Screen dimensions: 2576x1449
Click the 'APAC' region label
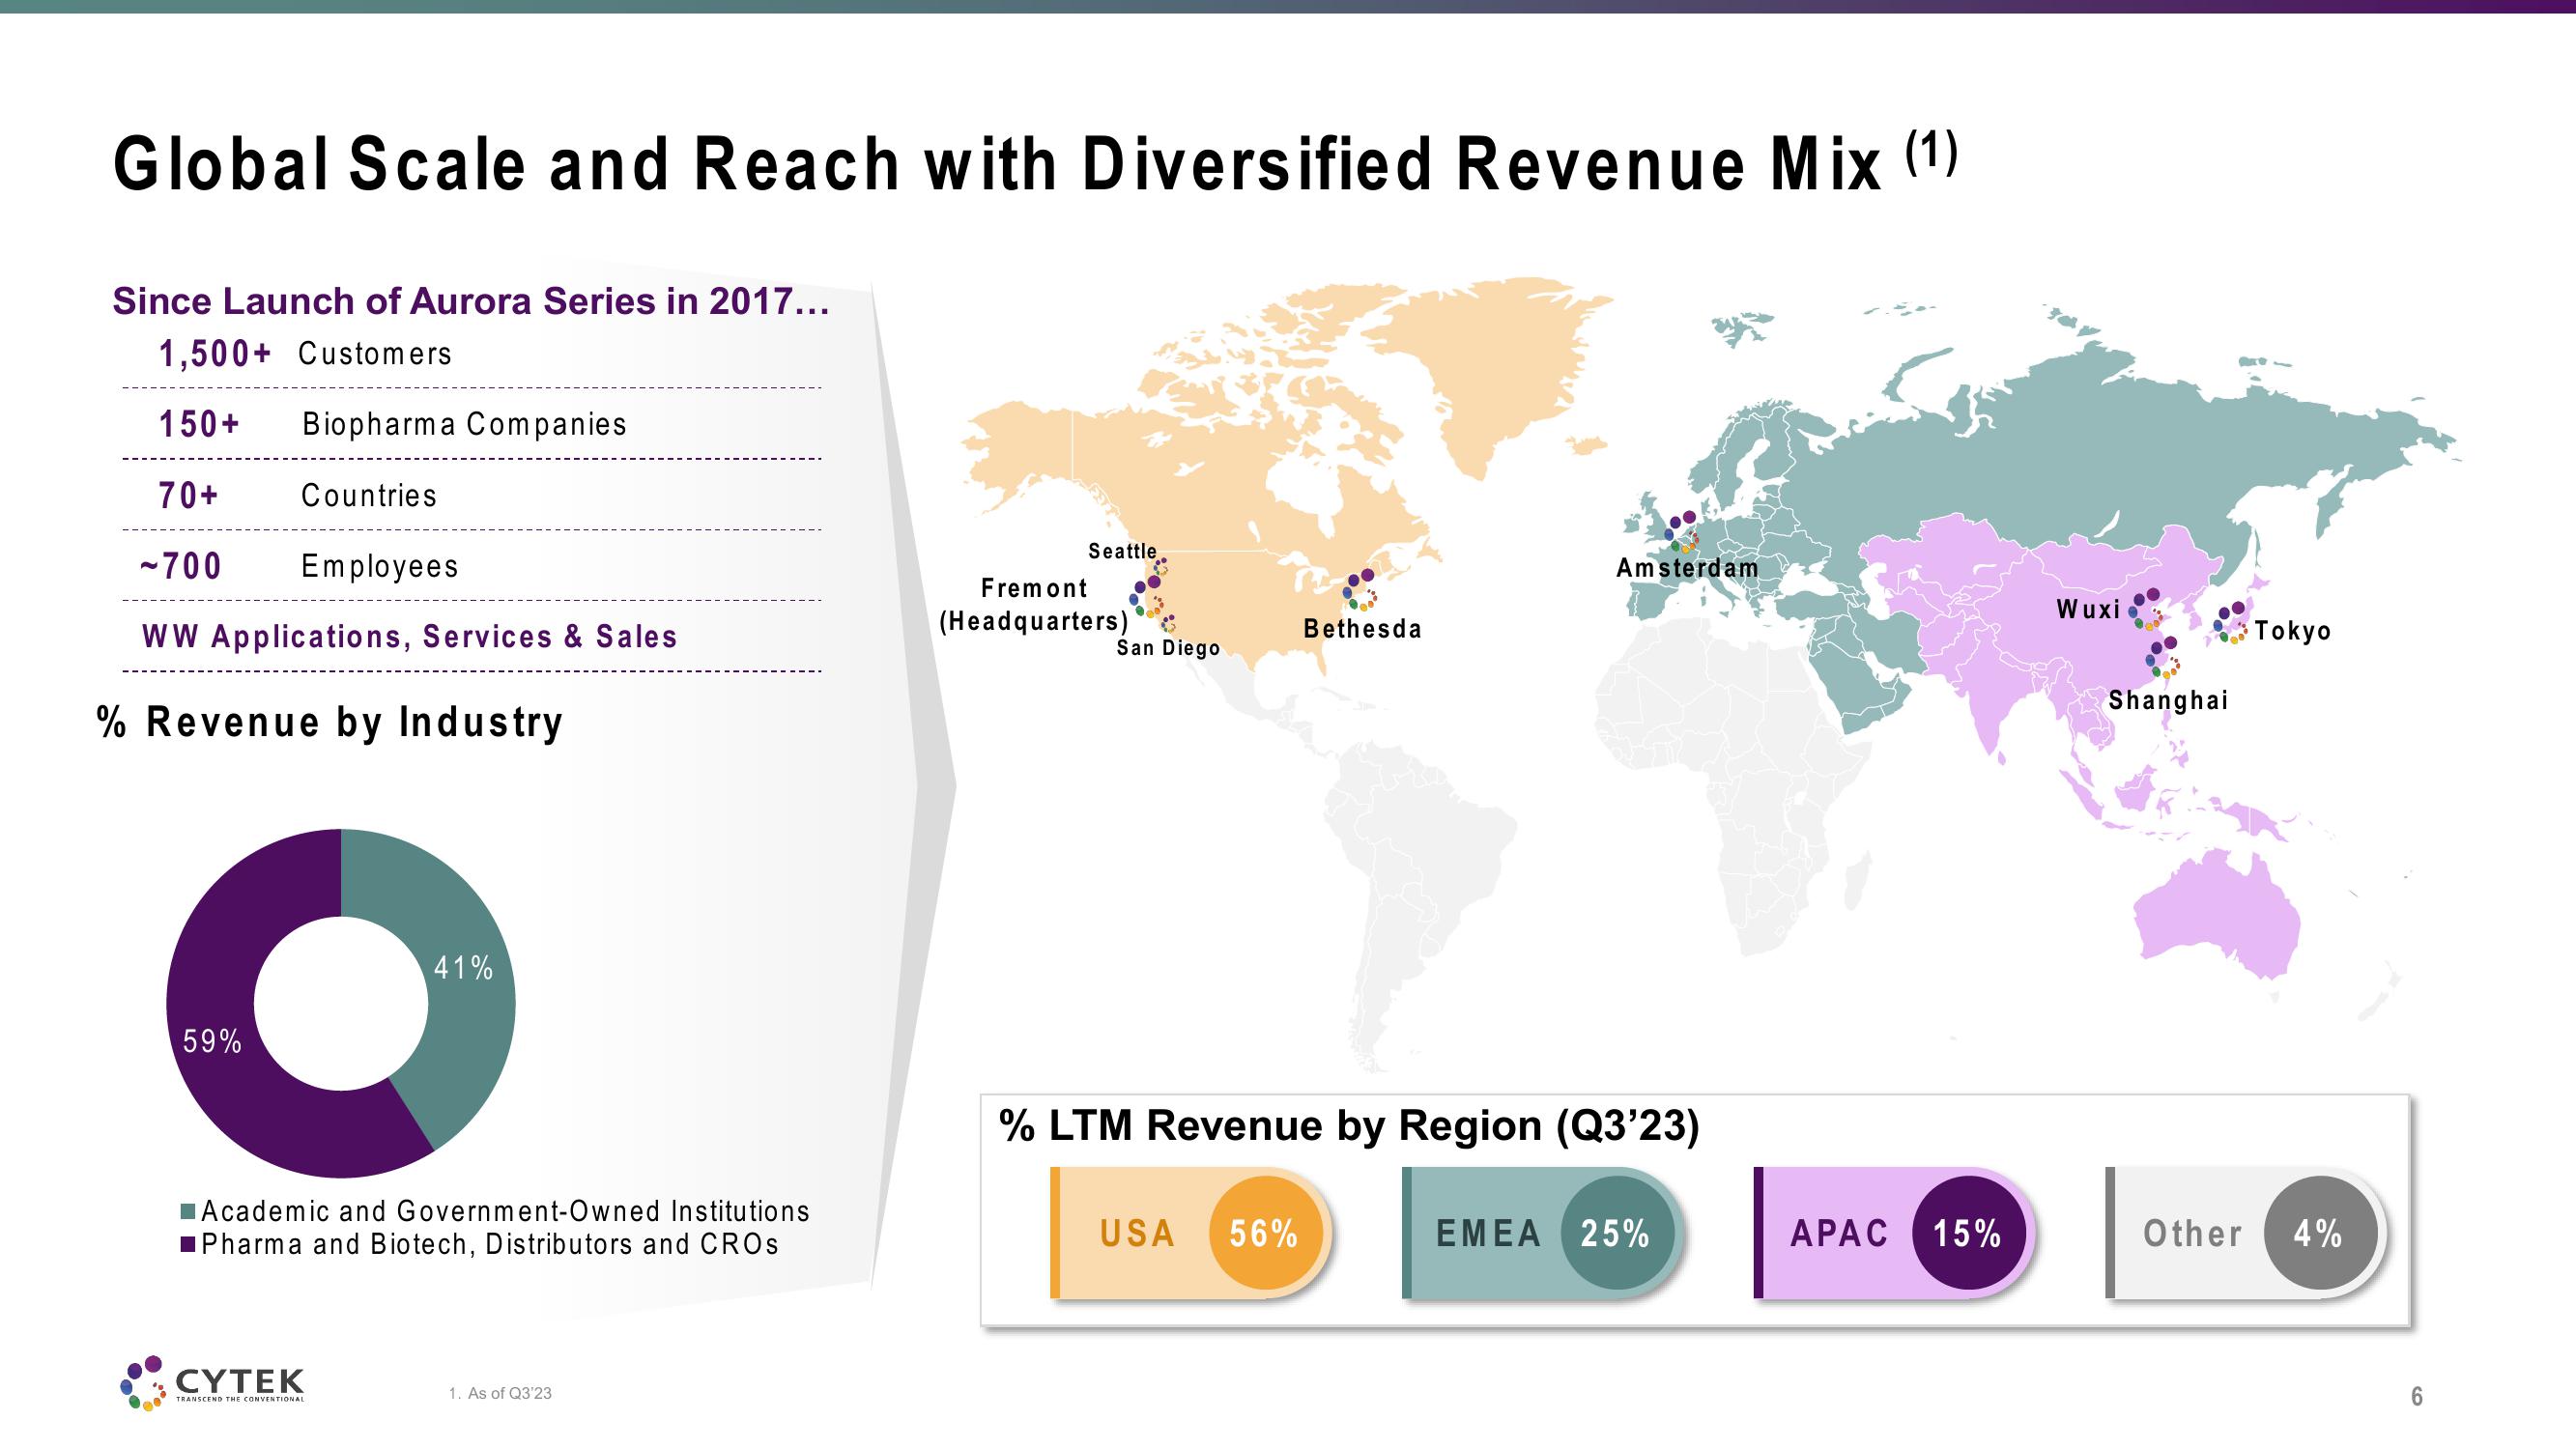(x=1839, y=1234)
